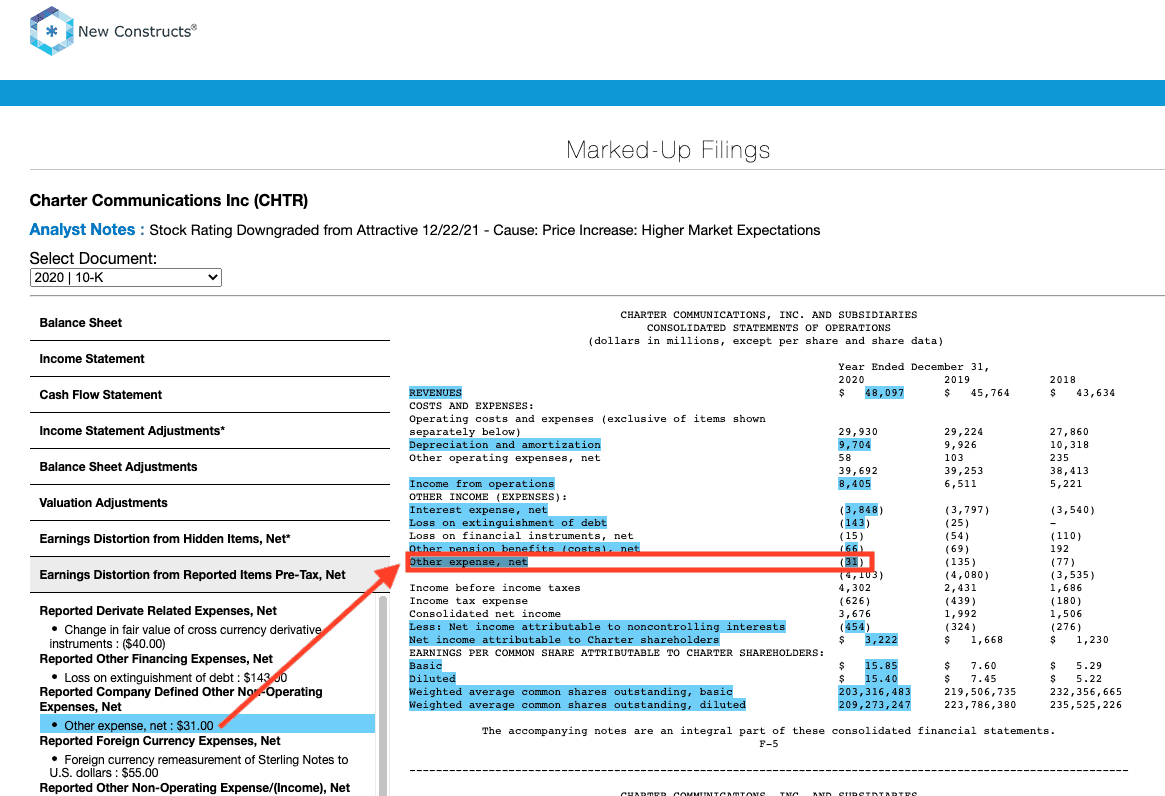1165x796 pixels.
Task: Click the Income tax expense line label
Action: click(x=468, y=601)
